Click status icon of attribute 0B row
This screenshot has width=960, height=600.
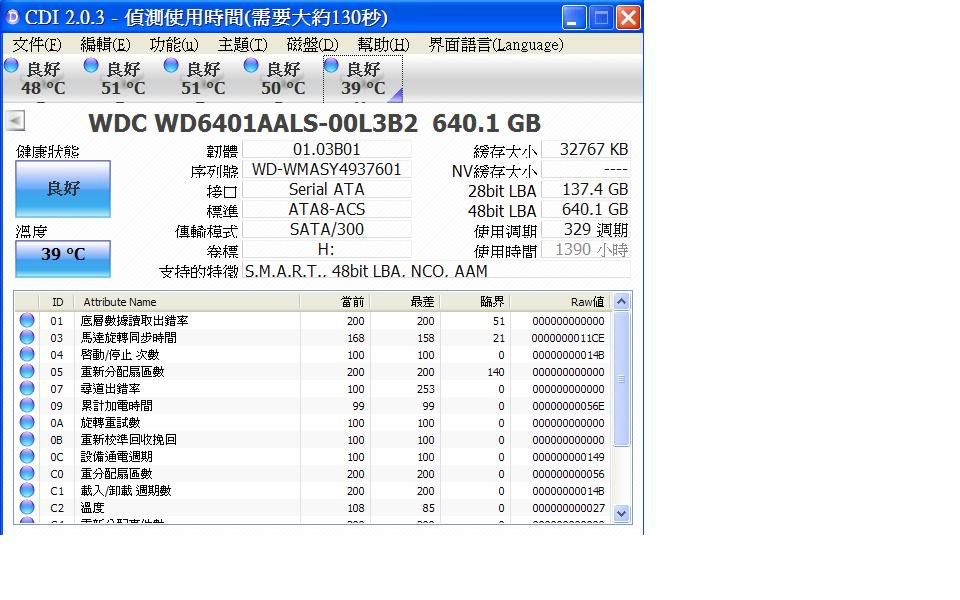pos(27,440)
